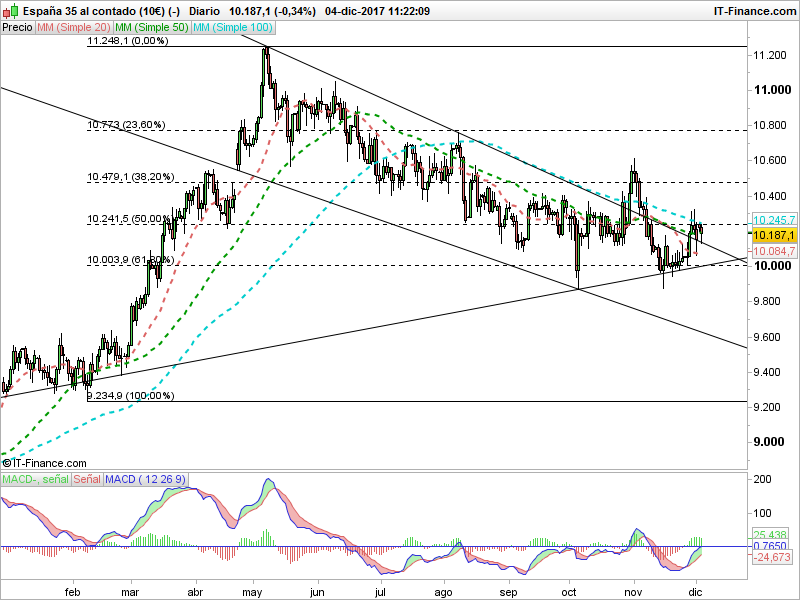Click the red 10.084,7 moving average tag
The height and width of the screenshot is (600, 800).
(x=774, y=251)
